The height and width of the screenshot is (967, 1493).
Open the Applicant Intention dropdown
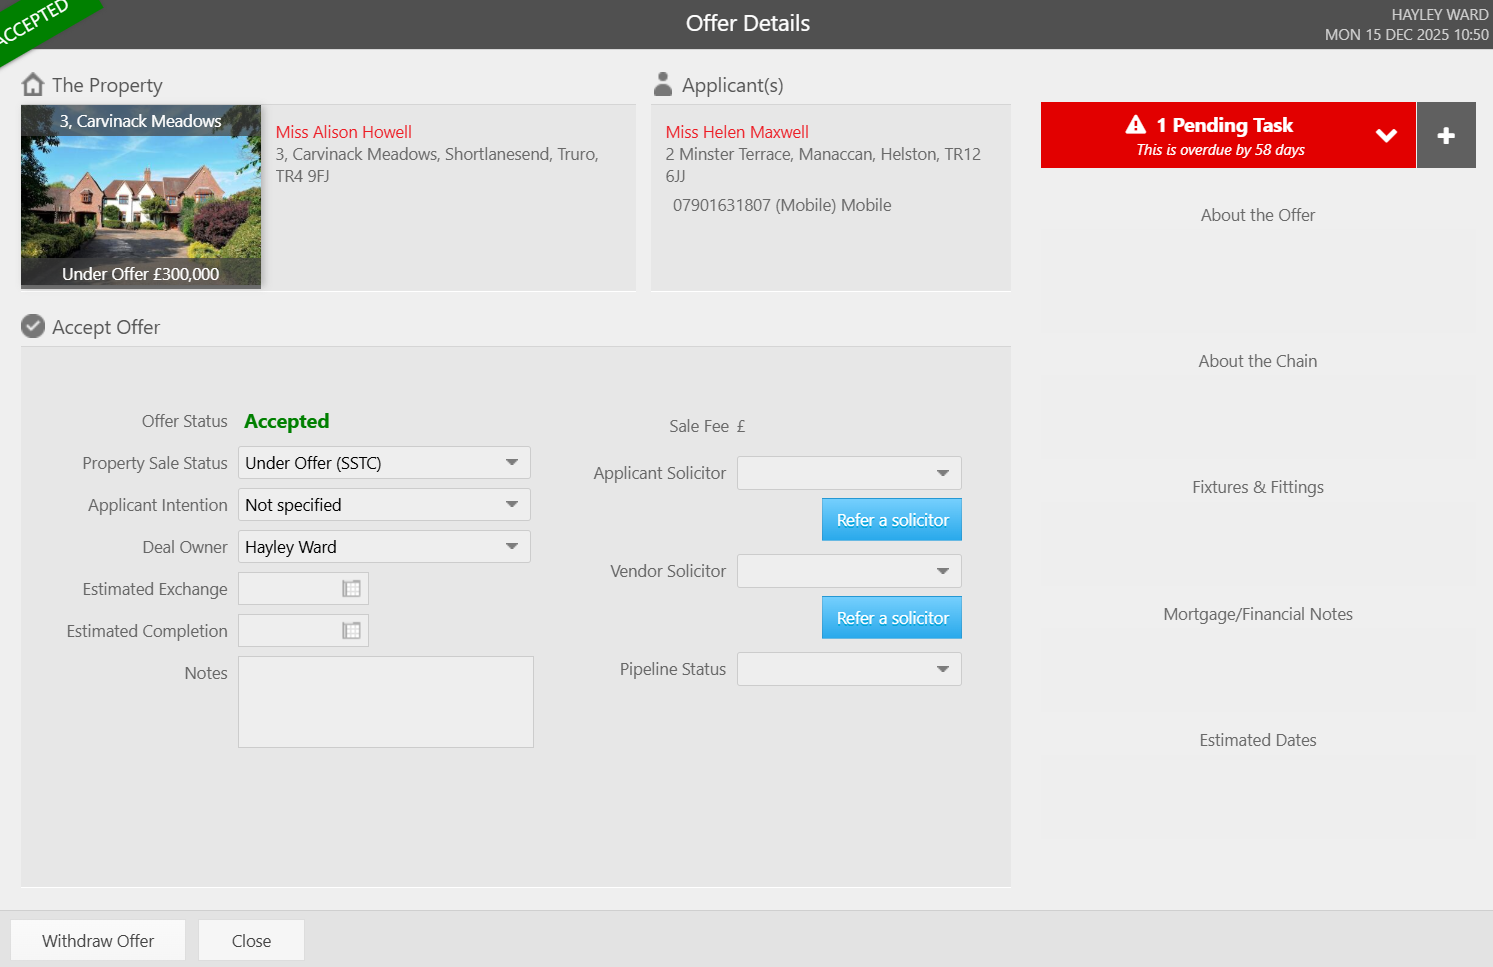click(384, 505)
